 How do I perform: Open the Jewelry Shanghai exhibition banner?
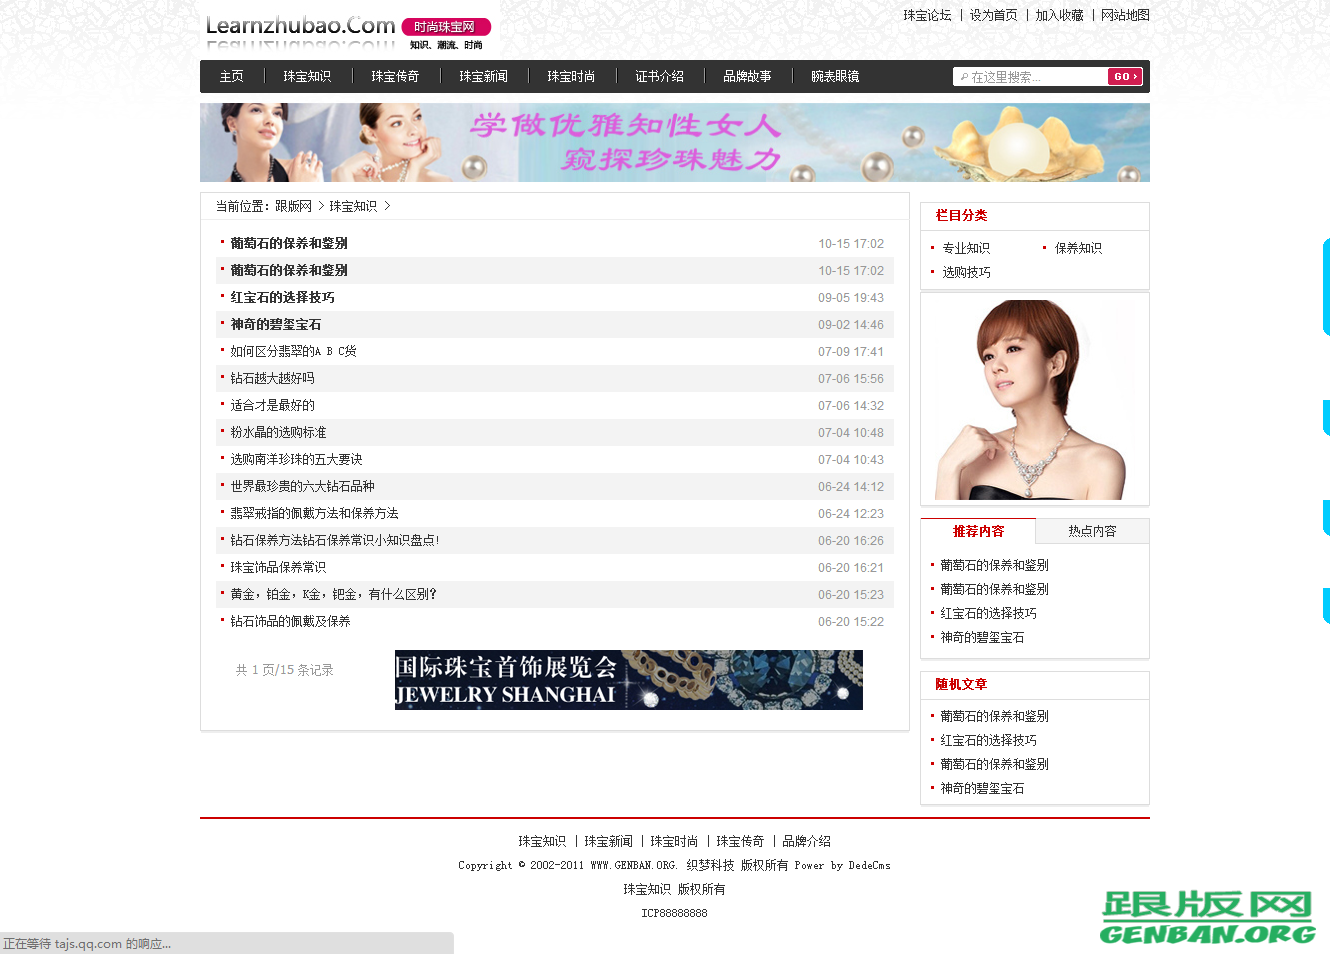pyautogui.click(x=628, y=680)
